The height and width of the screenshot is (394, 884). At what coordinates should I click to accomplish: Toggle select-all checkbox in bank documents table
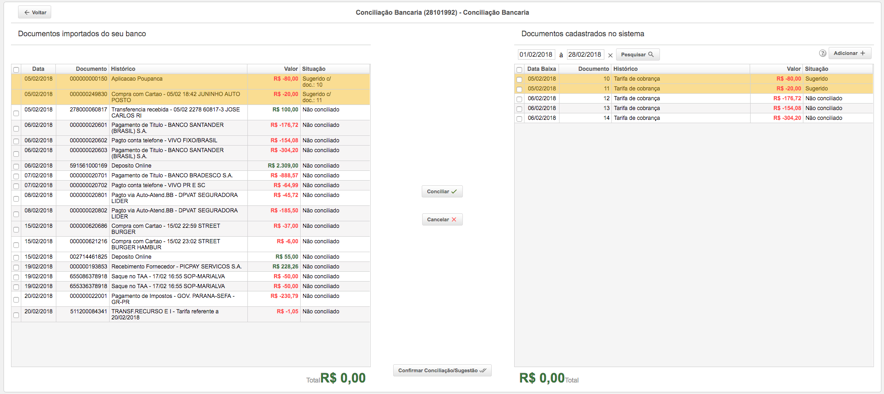click(x=16, y=70)
